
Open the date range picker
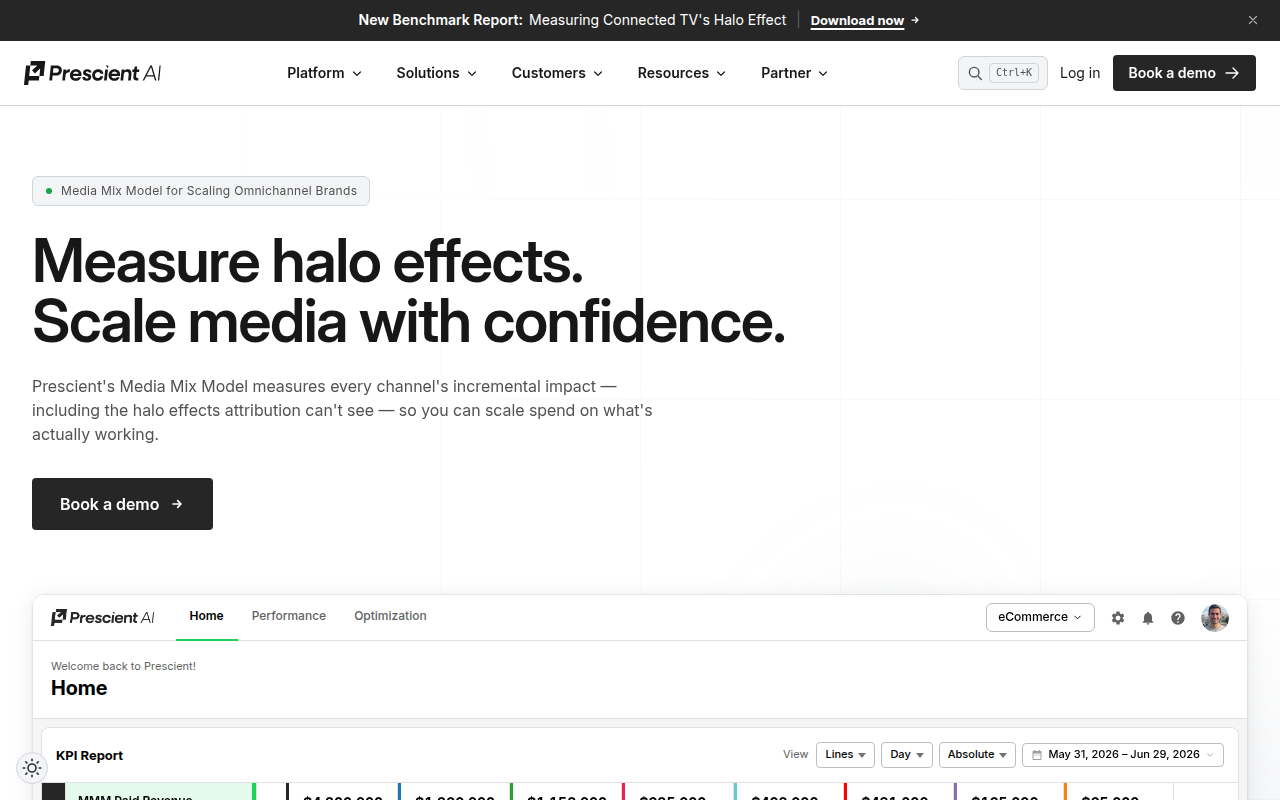click(x=1123, y=755)
